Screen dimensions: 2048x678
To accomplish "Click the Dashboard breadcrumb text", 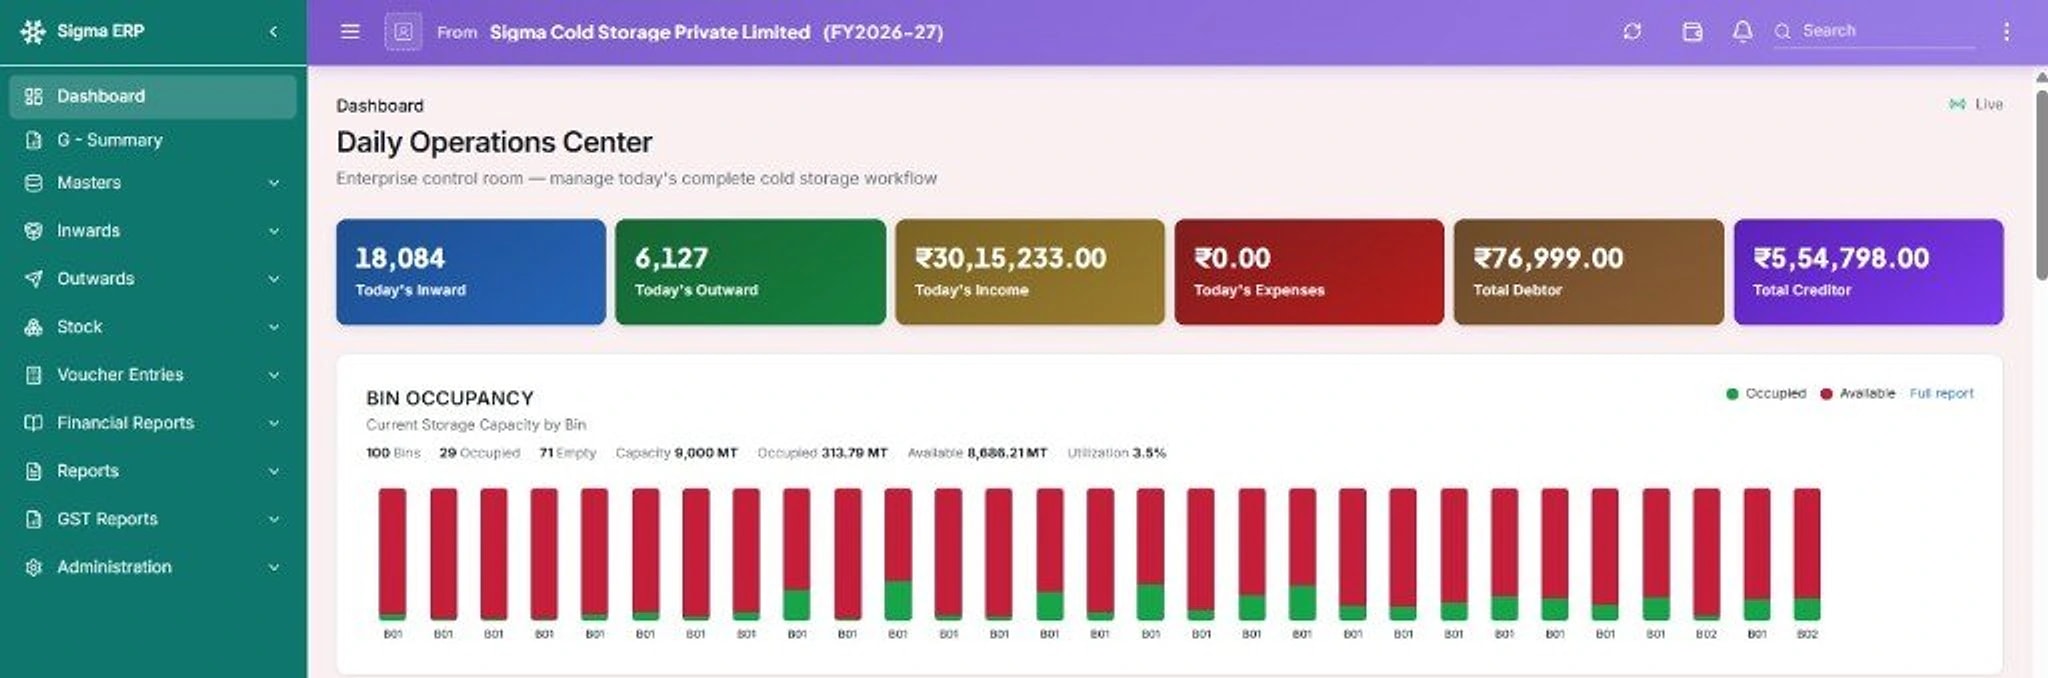I will tap(380, 105).
